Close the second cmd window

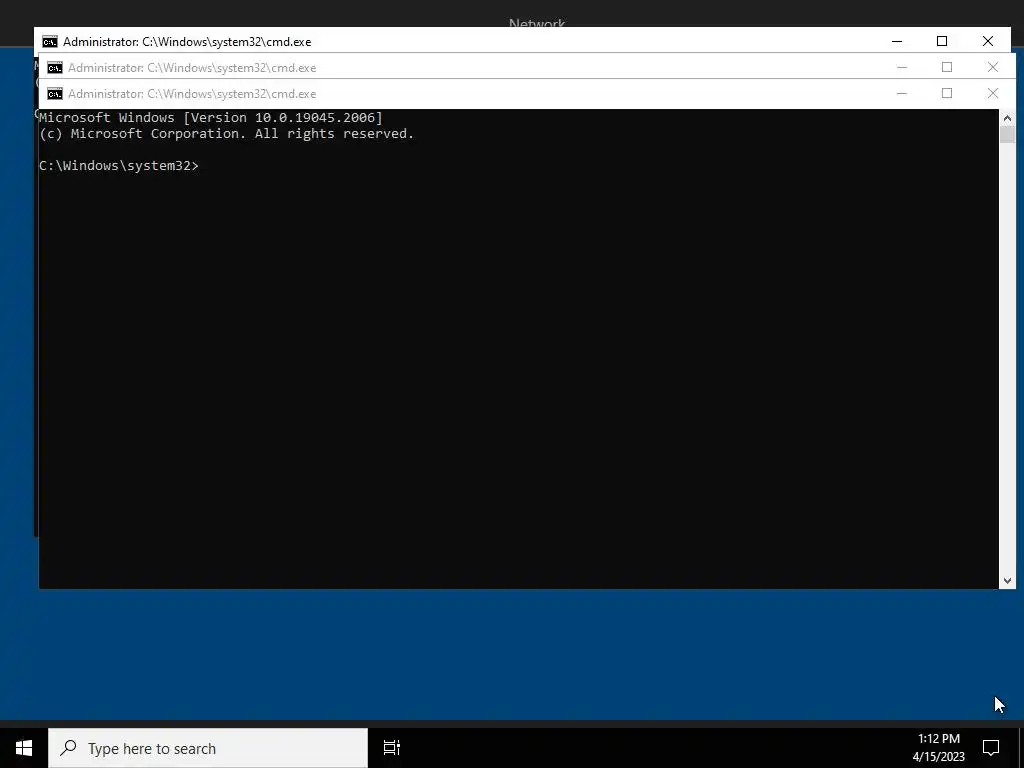(x=993, y=67)
